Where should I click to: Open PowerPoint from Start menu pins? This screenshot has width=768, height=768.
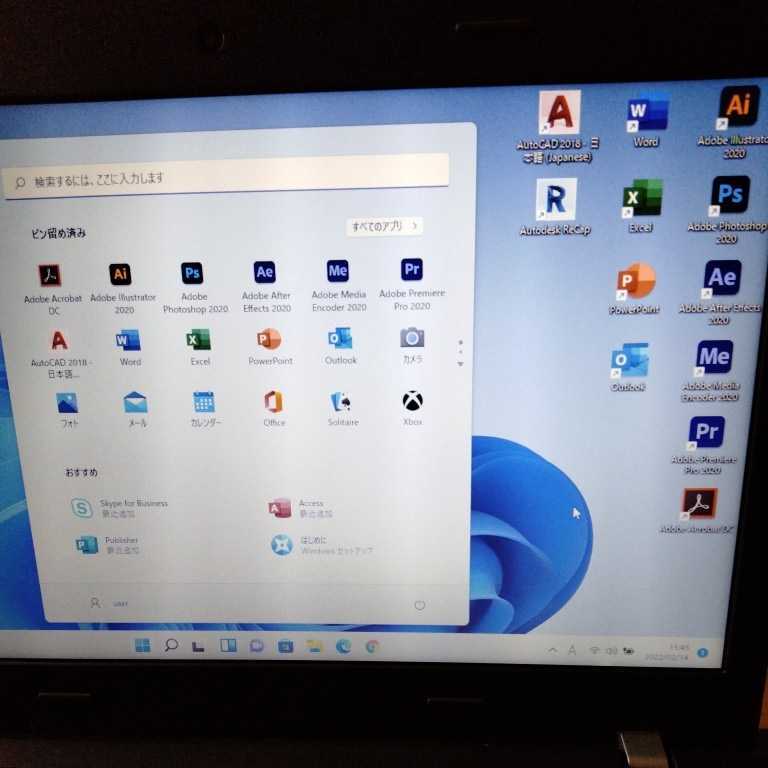(x=270, y=346)
